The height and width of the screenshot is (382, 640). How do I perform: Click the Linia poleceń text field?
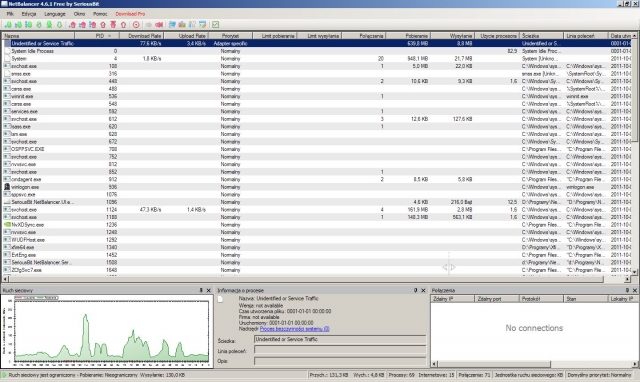pos(340,350)
